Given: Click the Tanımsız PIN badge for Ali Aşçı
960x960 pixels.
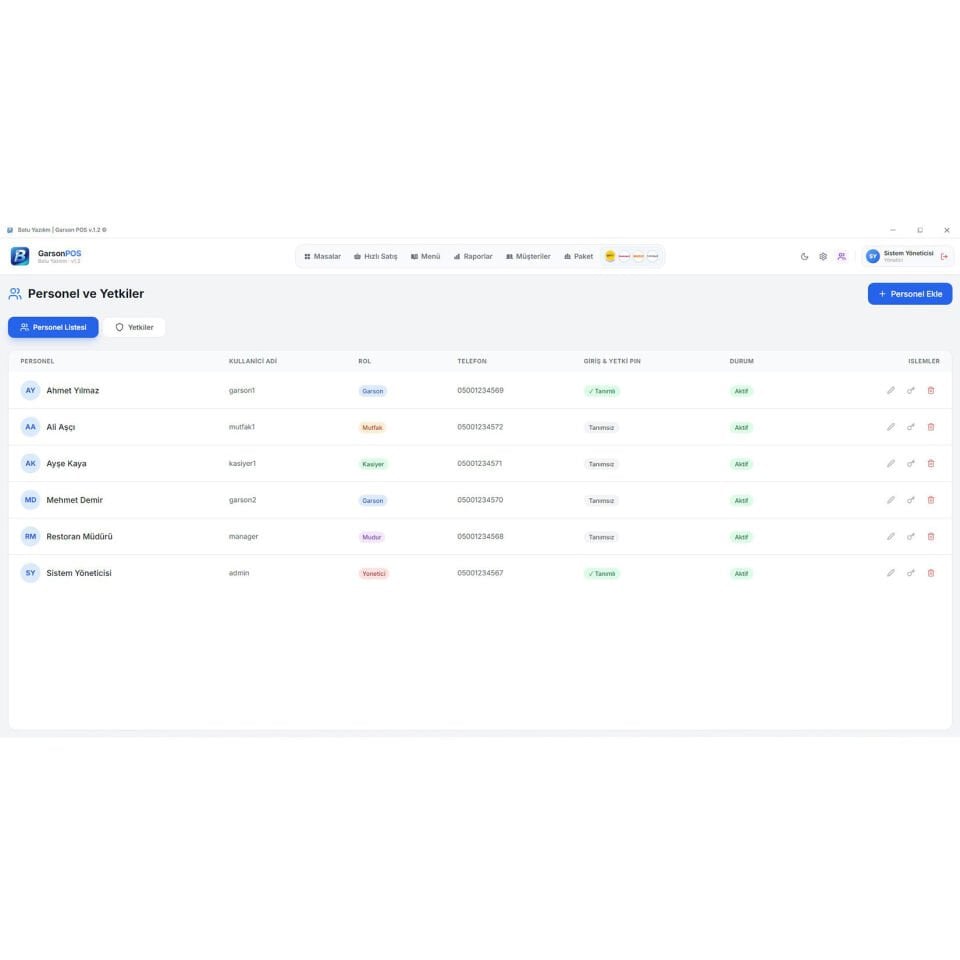Looking at the screenshot, I should 601,427.
